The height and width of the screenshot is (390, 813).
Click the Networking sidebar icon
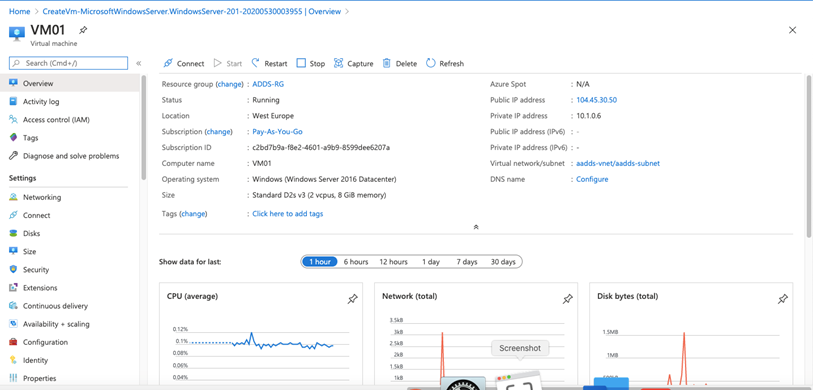tap(13, 197)
